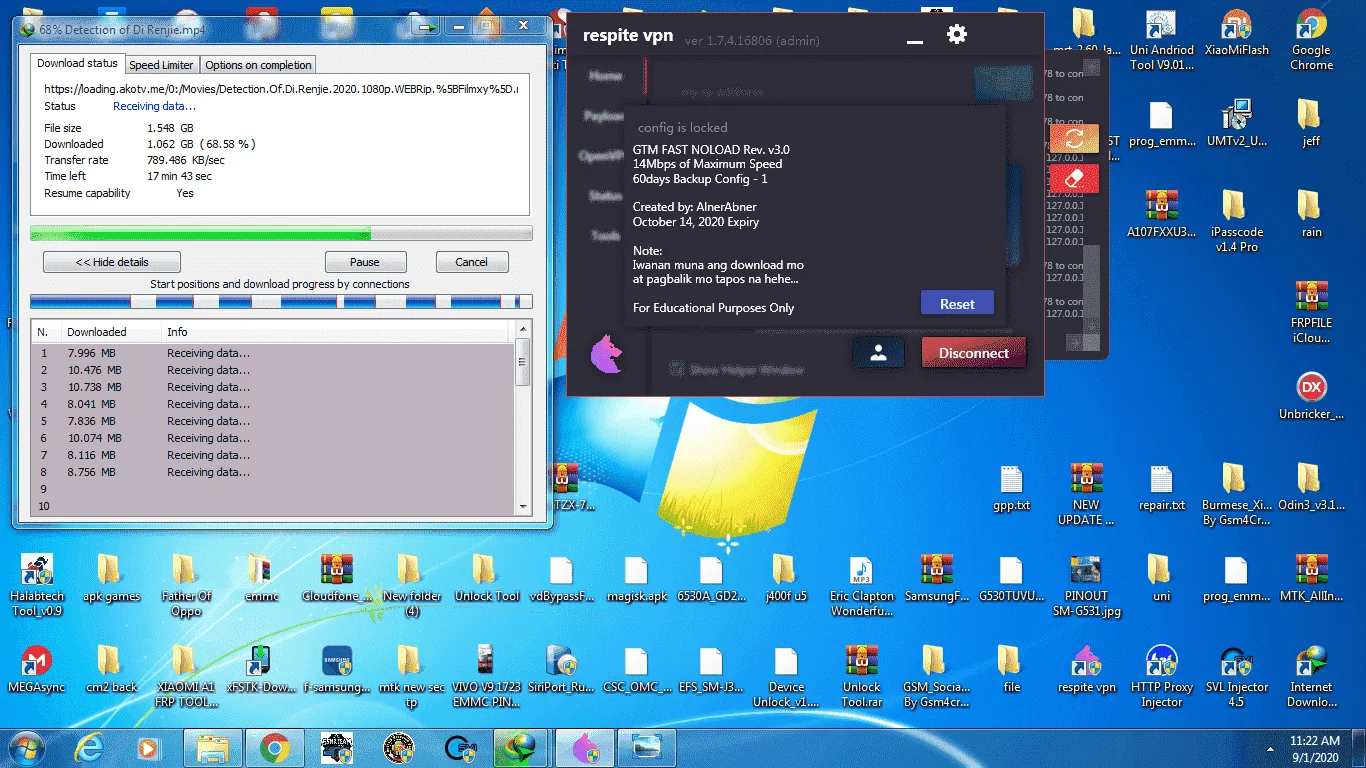Open Windows Media Player from the taskbar
Screen dimensions: 1366x768
click(148, 747)
